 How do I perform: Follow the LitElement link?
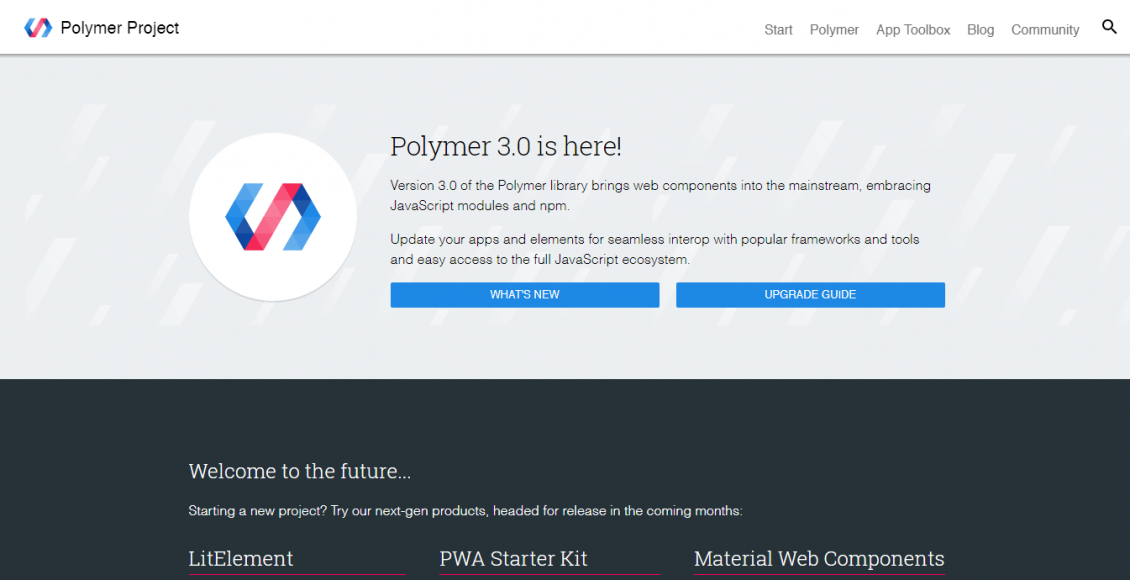[241, 559]
